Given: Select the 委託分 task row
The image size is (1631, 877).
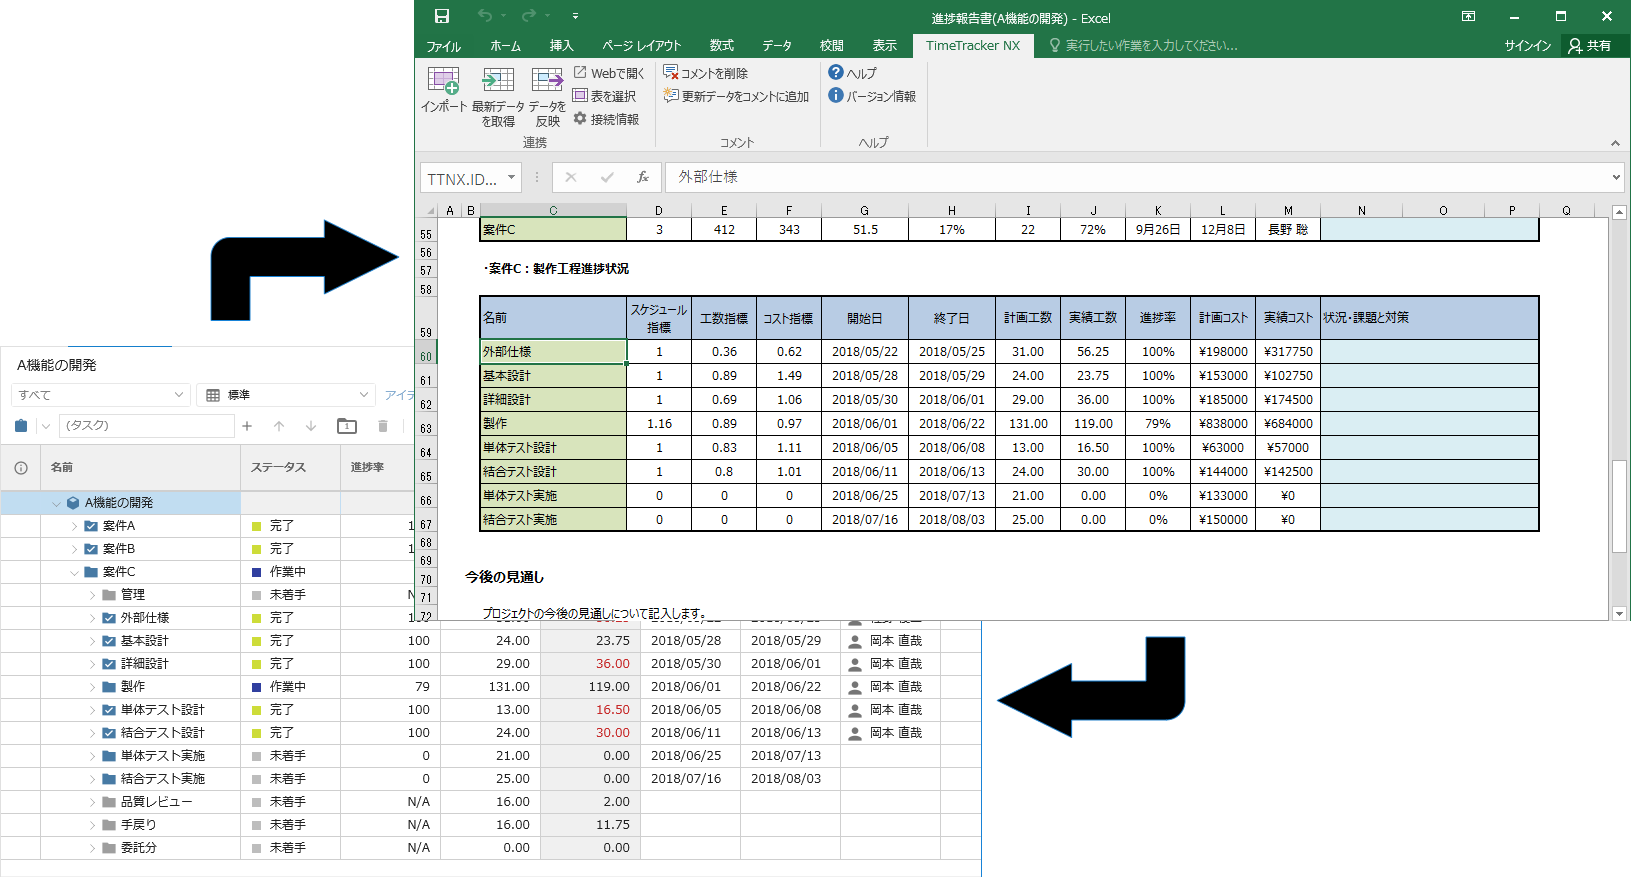Looking at the screenshot, I should [490, 848].
